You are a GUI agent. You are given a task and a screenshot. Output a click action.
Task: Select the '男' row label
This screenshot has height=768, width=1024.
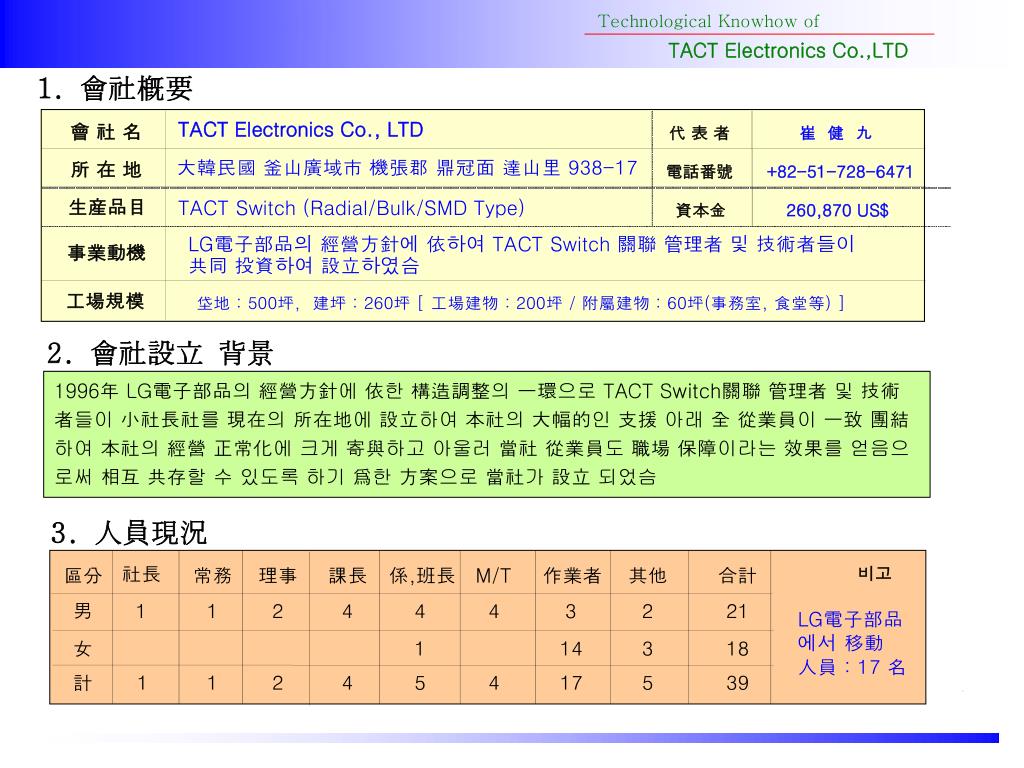coord(82,611)
